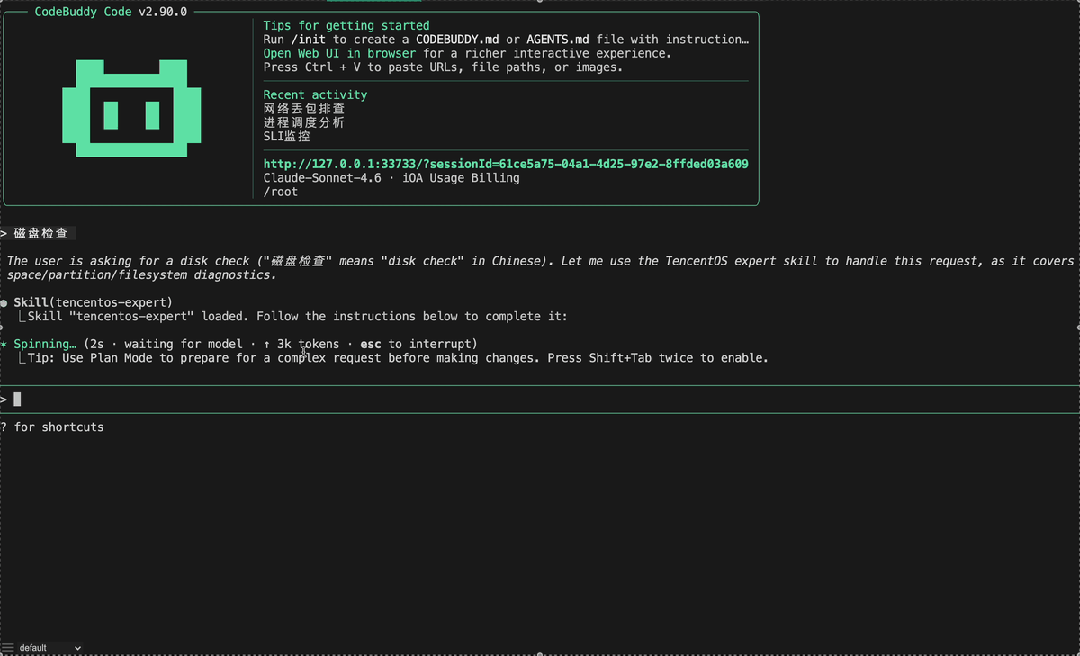This screenshot has width=1080, height=656.
Task: Open the hamburger menu icon at bottom-left
Action: pos(8,648)
